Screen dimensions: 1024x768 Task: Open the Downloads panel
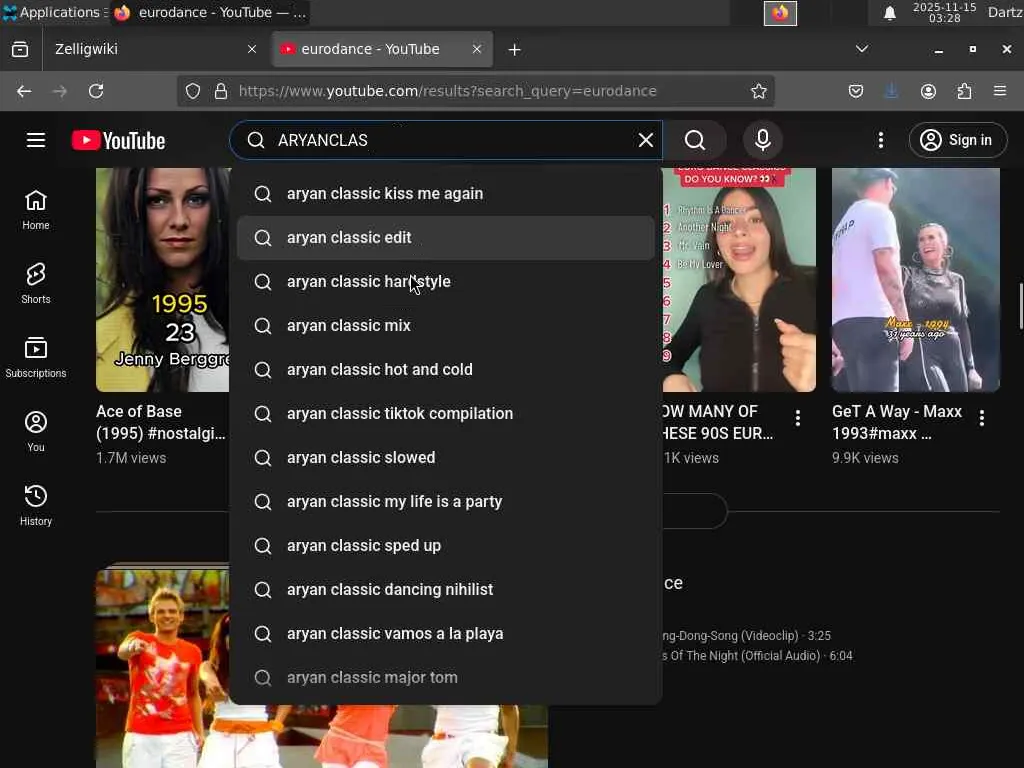(x=891, y=91)
